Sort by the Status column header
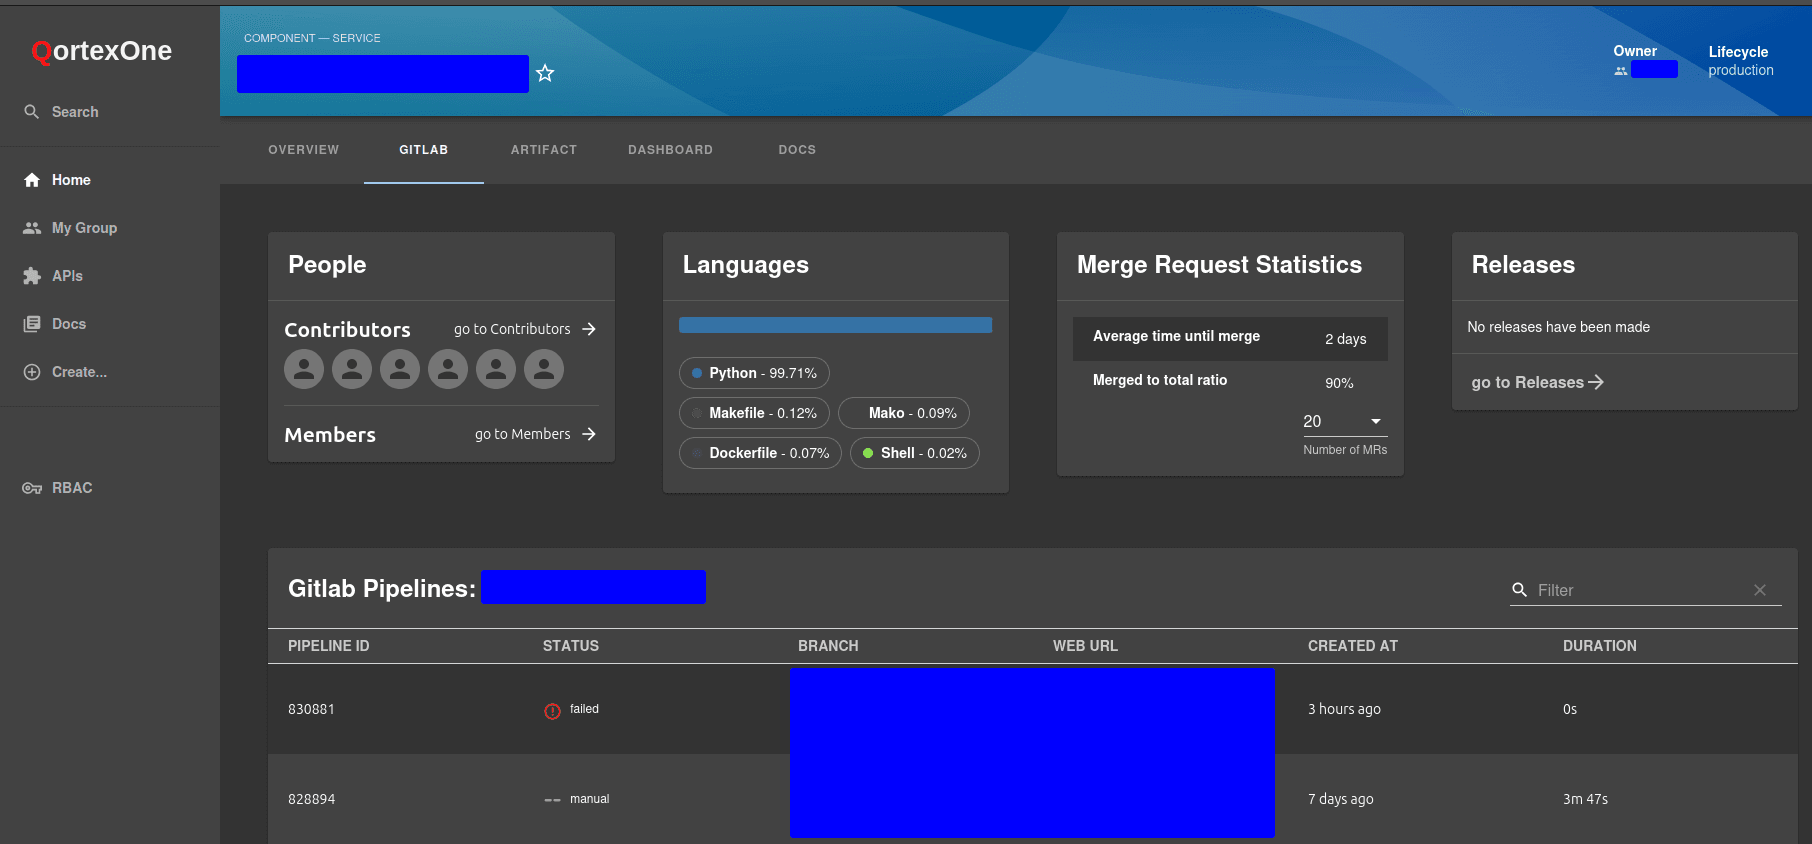This screenshot has width=1812, height=844. pos(571,646)
